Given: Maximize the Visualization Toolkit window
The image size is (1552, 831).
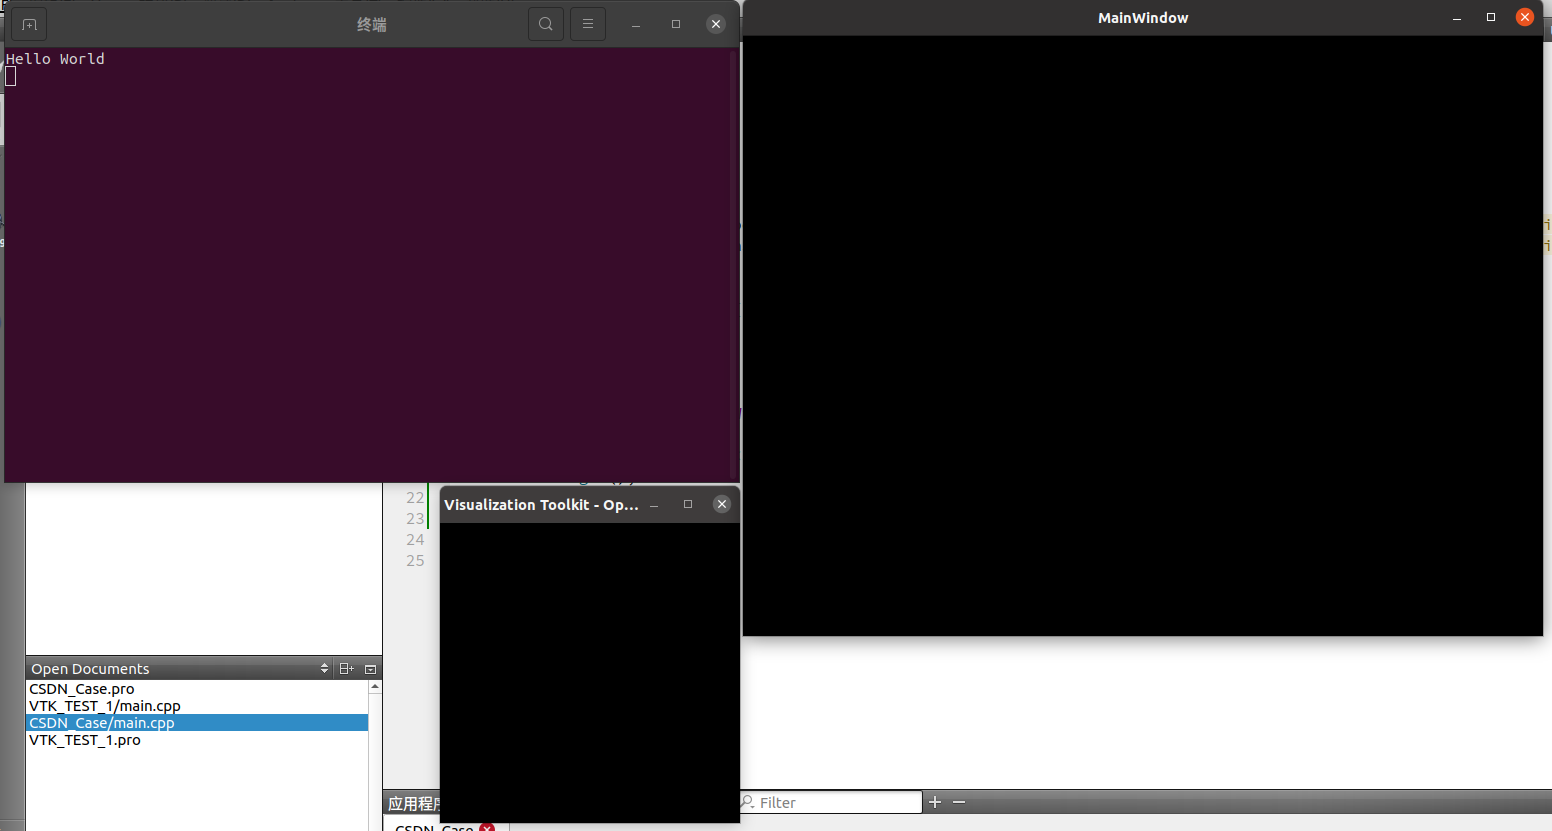Looking at the screenshot, I should tap(688, 504).
